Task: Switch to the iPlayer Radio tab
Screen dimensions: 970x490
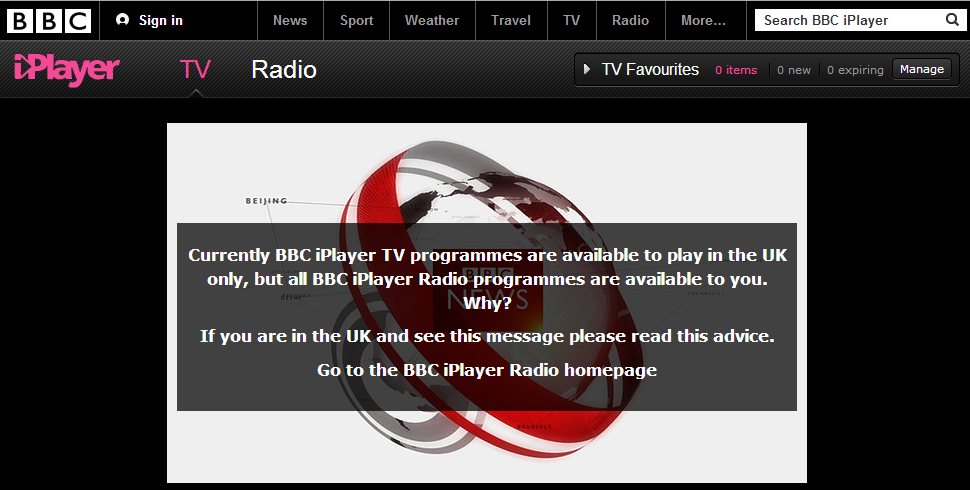Action: coord(284,69)
